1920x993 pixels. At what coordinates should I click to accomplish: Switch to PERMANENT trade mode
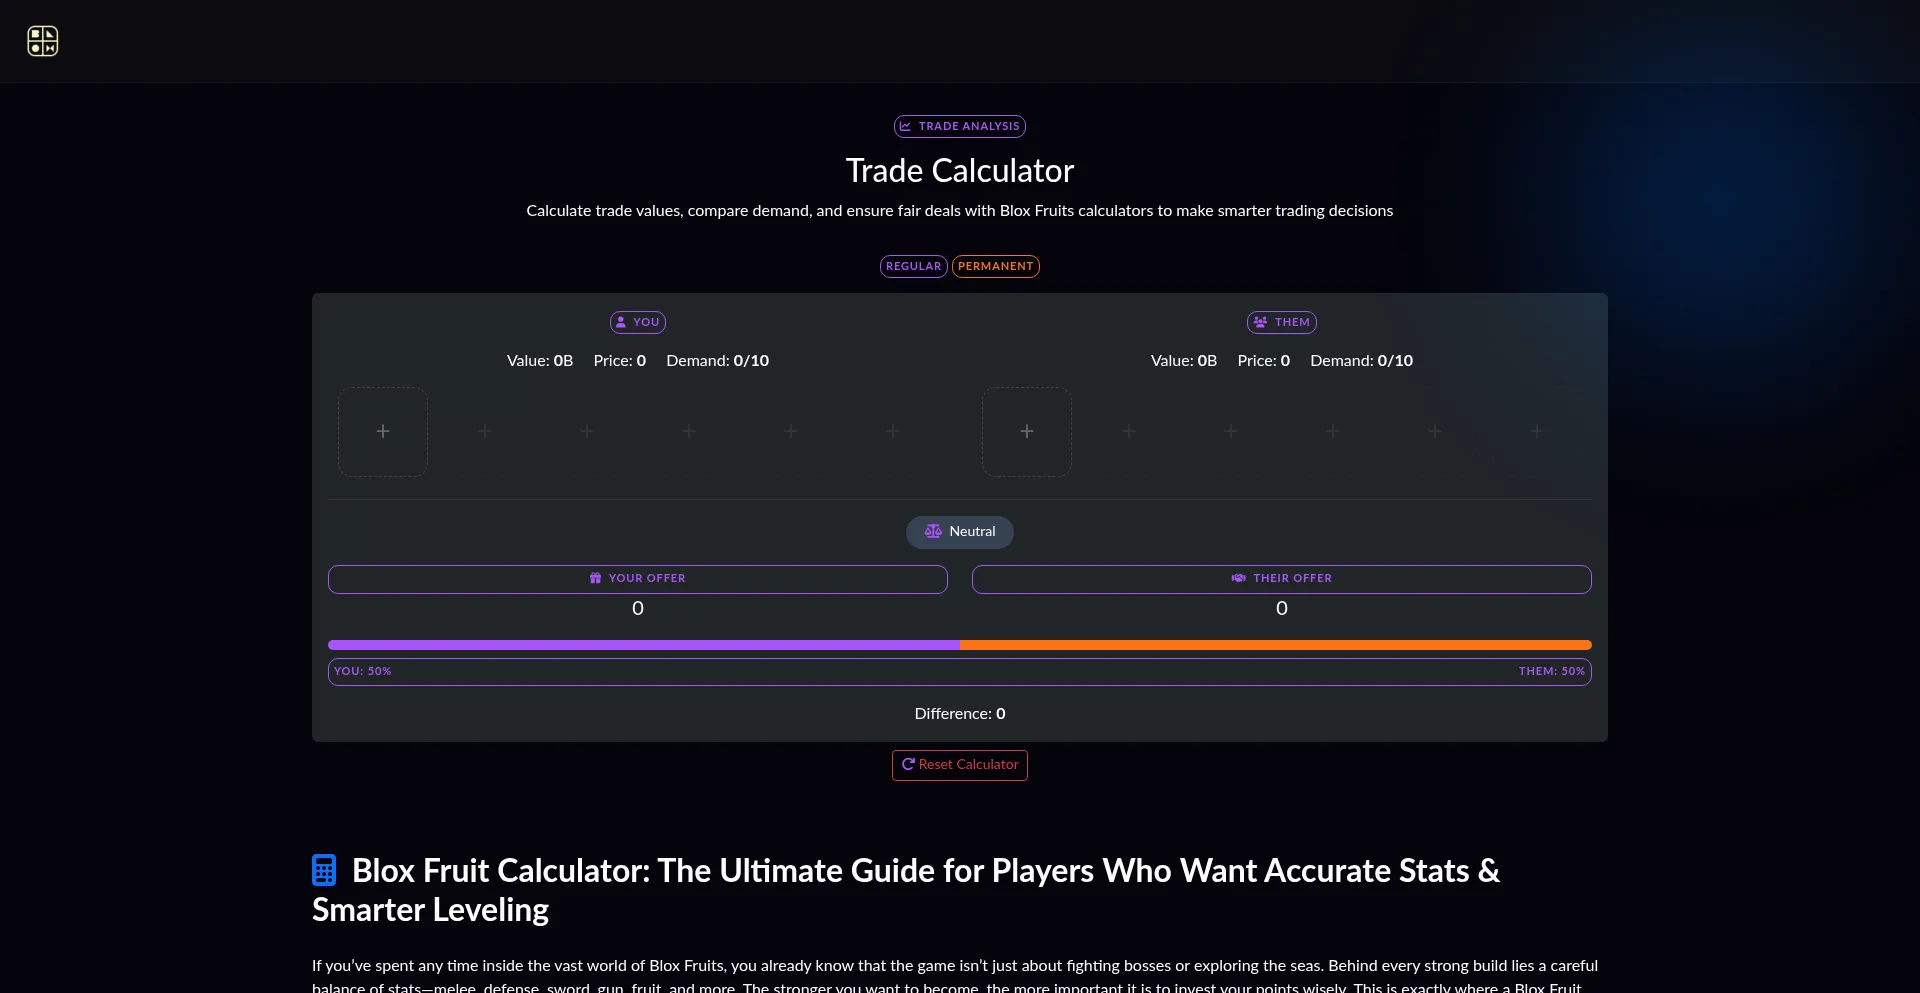[x=995, y=267]
